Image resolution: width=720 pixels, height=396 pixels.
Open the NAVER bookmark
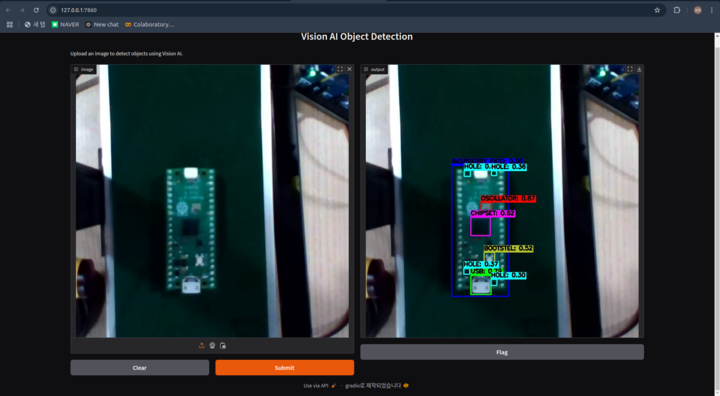(x=65, y=24)
